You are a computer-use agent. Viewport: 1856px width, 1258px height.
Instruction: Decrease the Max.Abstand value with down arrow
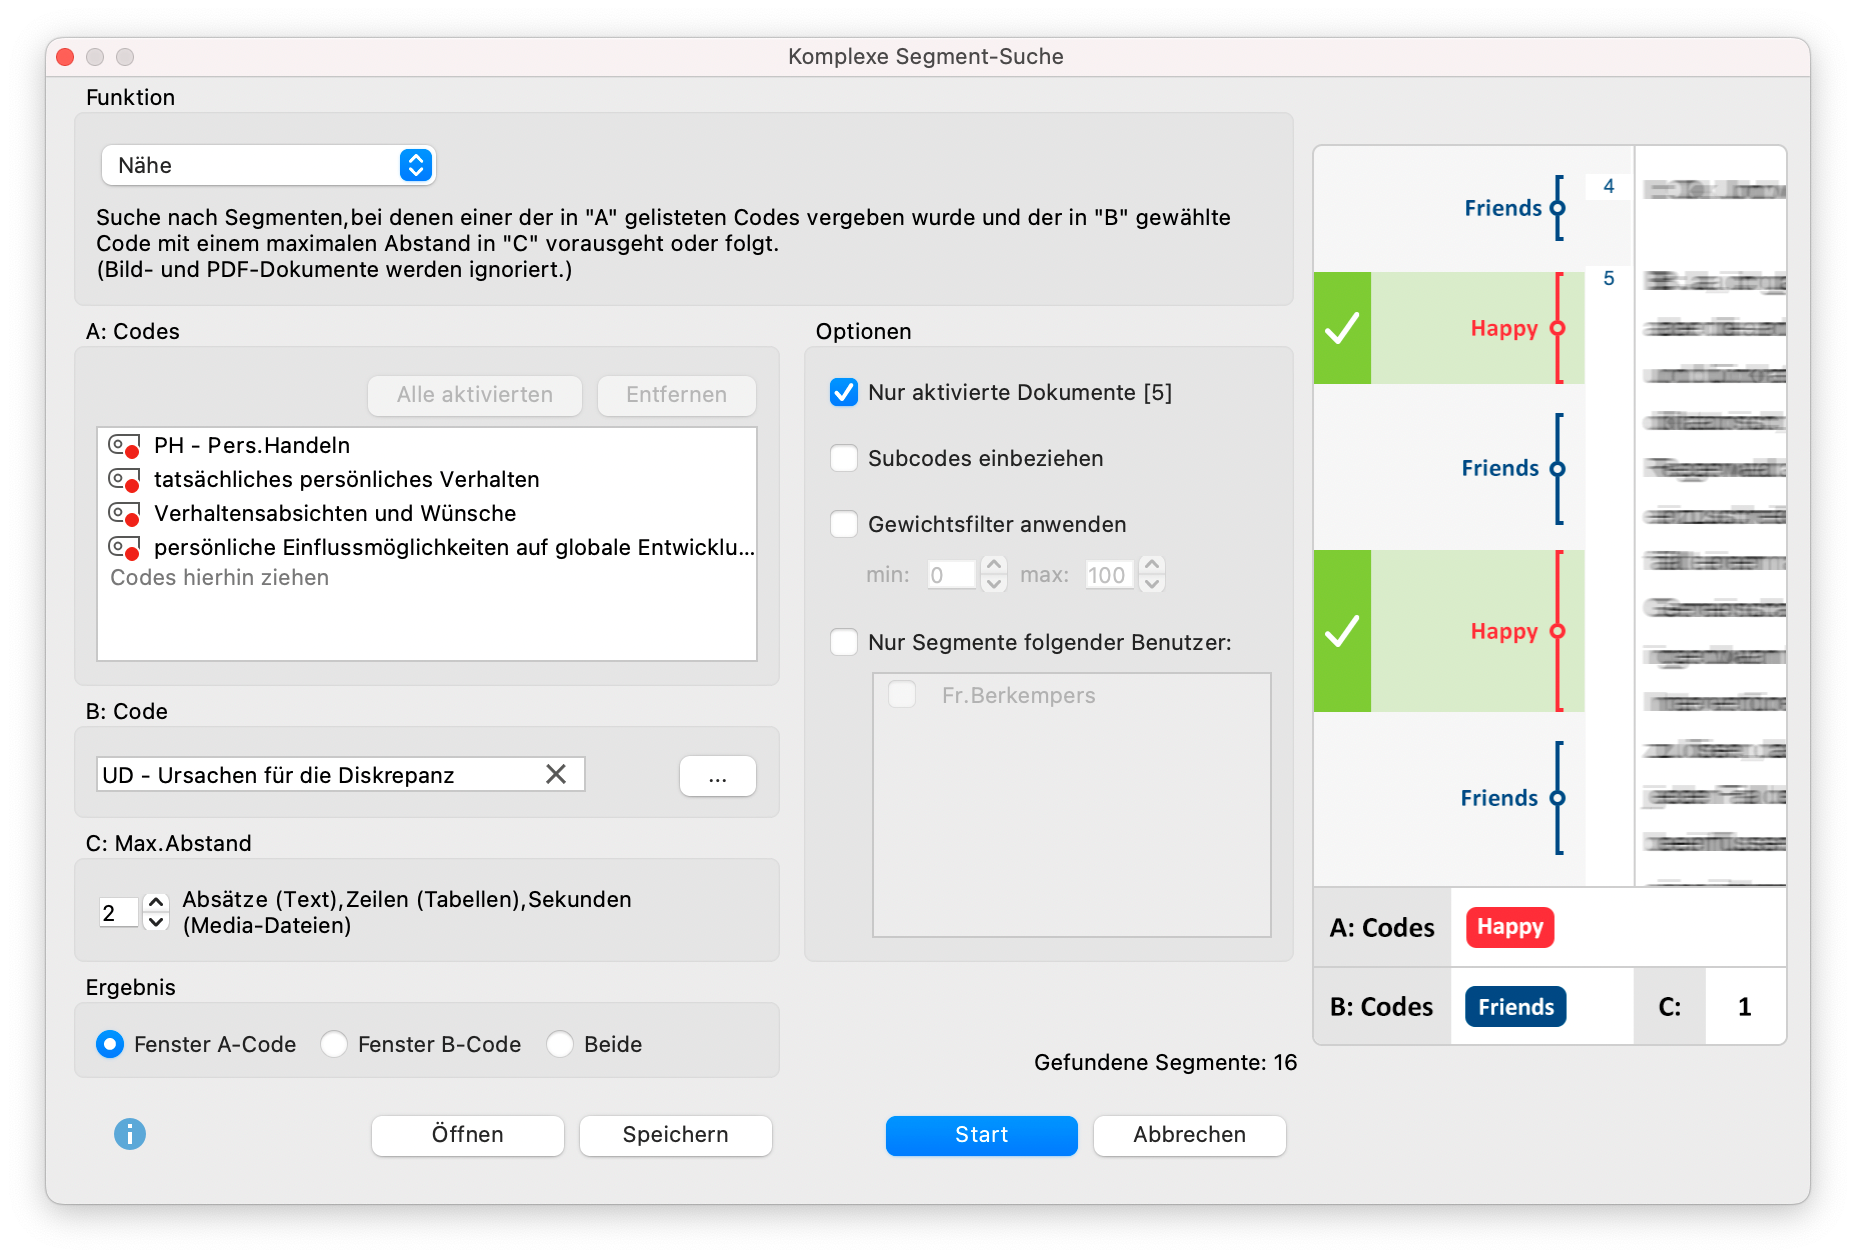pos(156,922)
